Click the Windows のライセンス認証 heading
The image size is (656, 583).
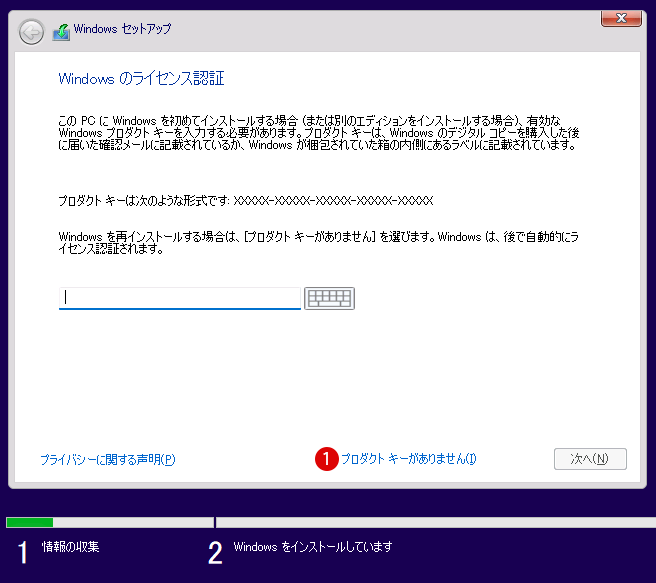141,79
